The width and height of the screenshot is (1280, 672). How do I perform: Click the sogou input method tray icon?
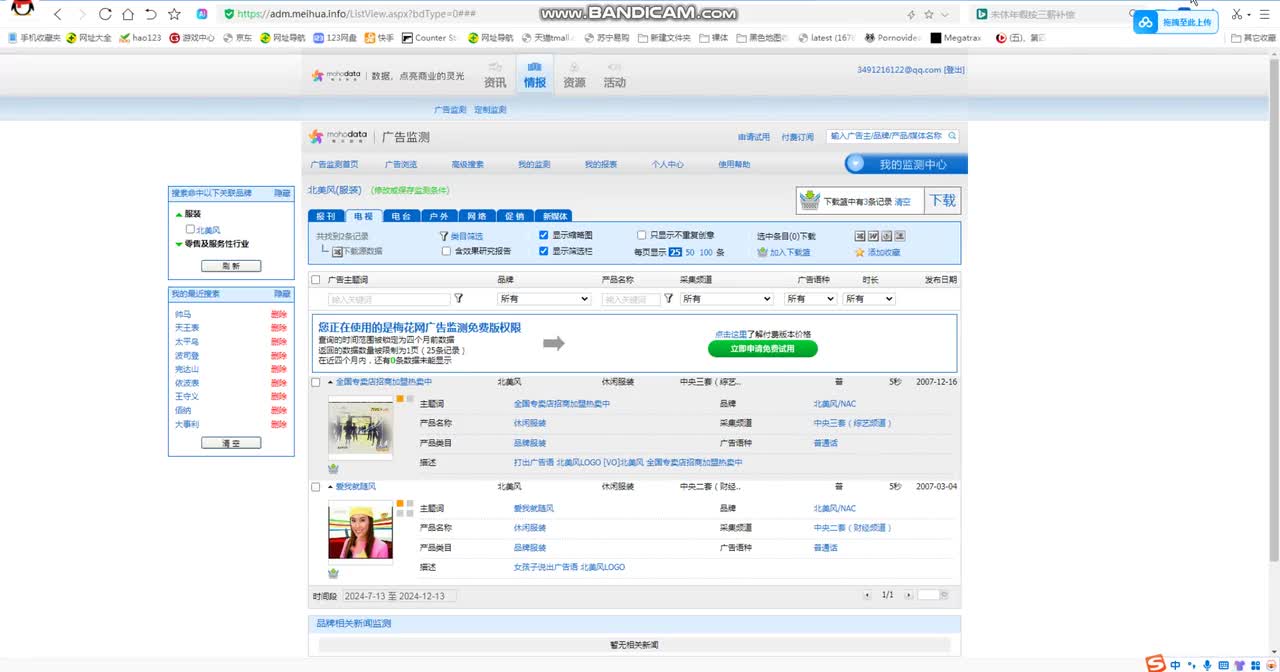click(1155, 663)
